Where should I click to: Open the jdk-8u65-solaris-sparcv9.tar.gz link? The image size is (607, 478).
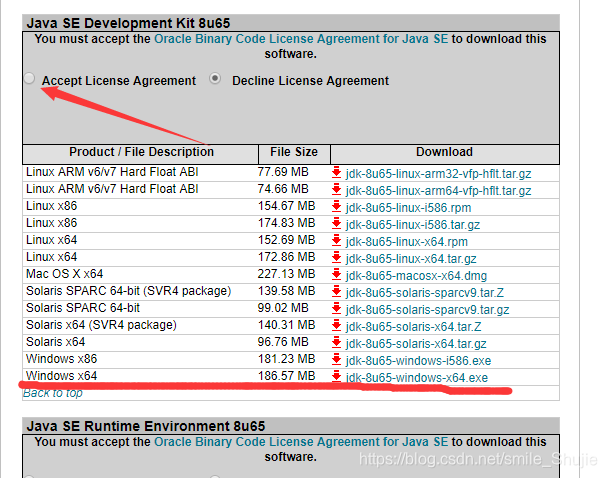427,310
